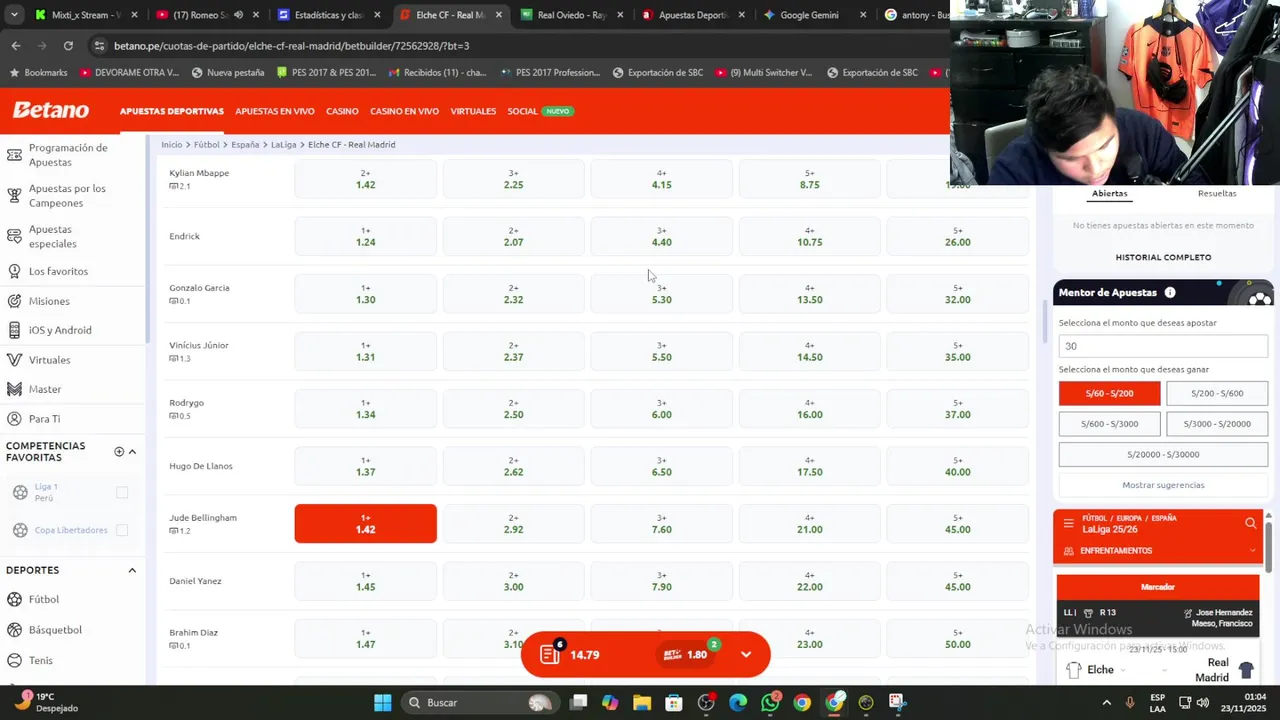This screenshot has width=1280, height=720.
Task: Select Fútbol sport icon in Deportes
Action: coord(14,599)
